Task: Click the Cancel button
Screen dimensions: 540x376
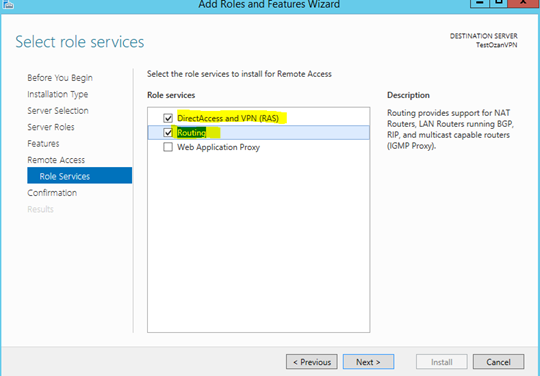Action: point(498,362)
